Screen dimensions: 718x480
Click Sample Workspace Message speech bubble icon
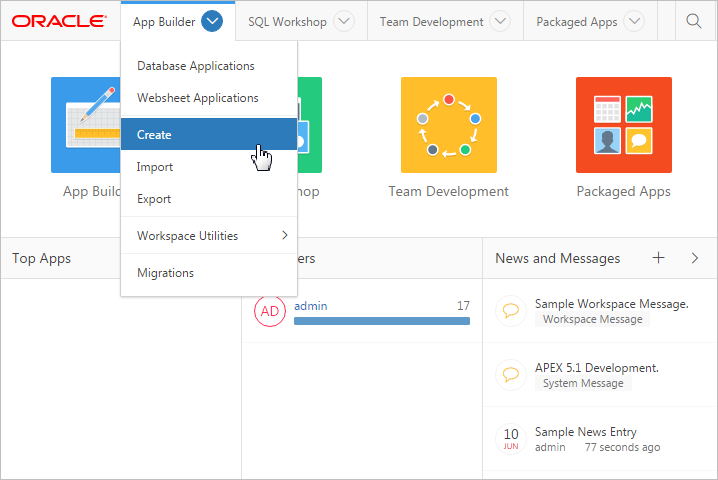point(510,311)
